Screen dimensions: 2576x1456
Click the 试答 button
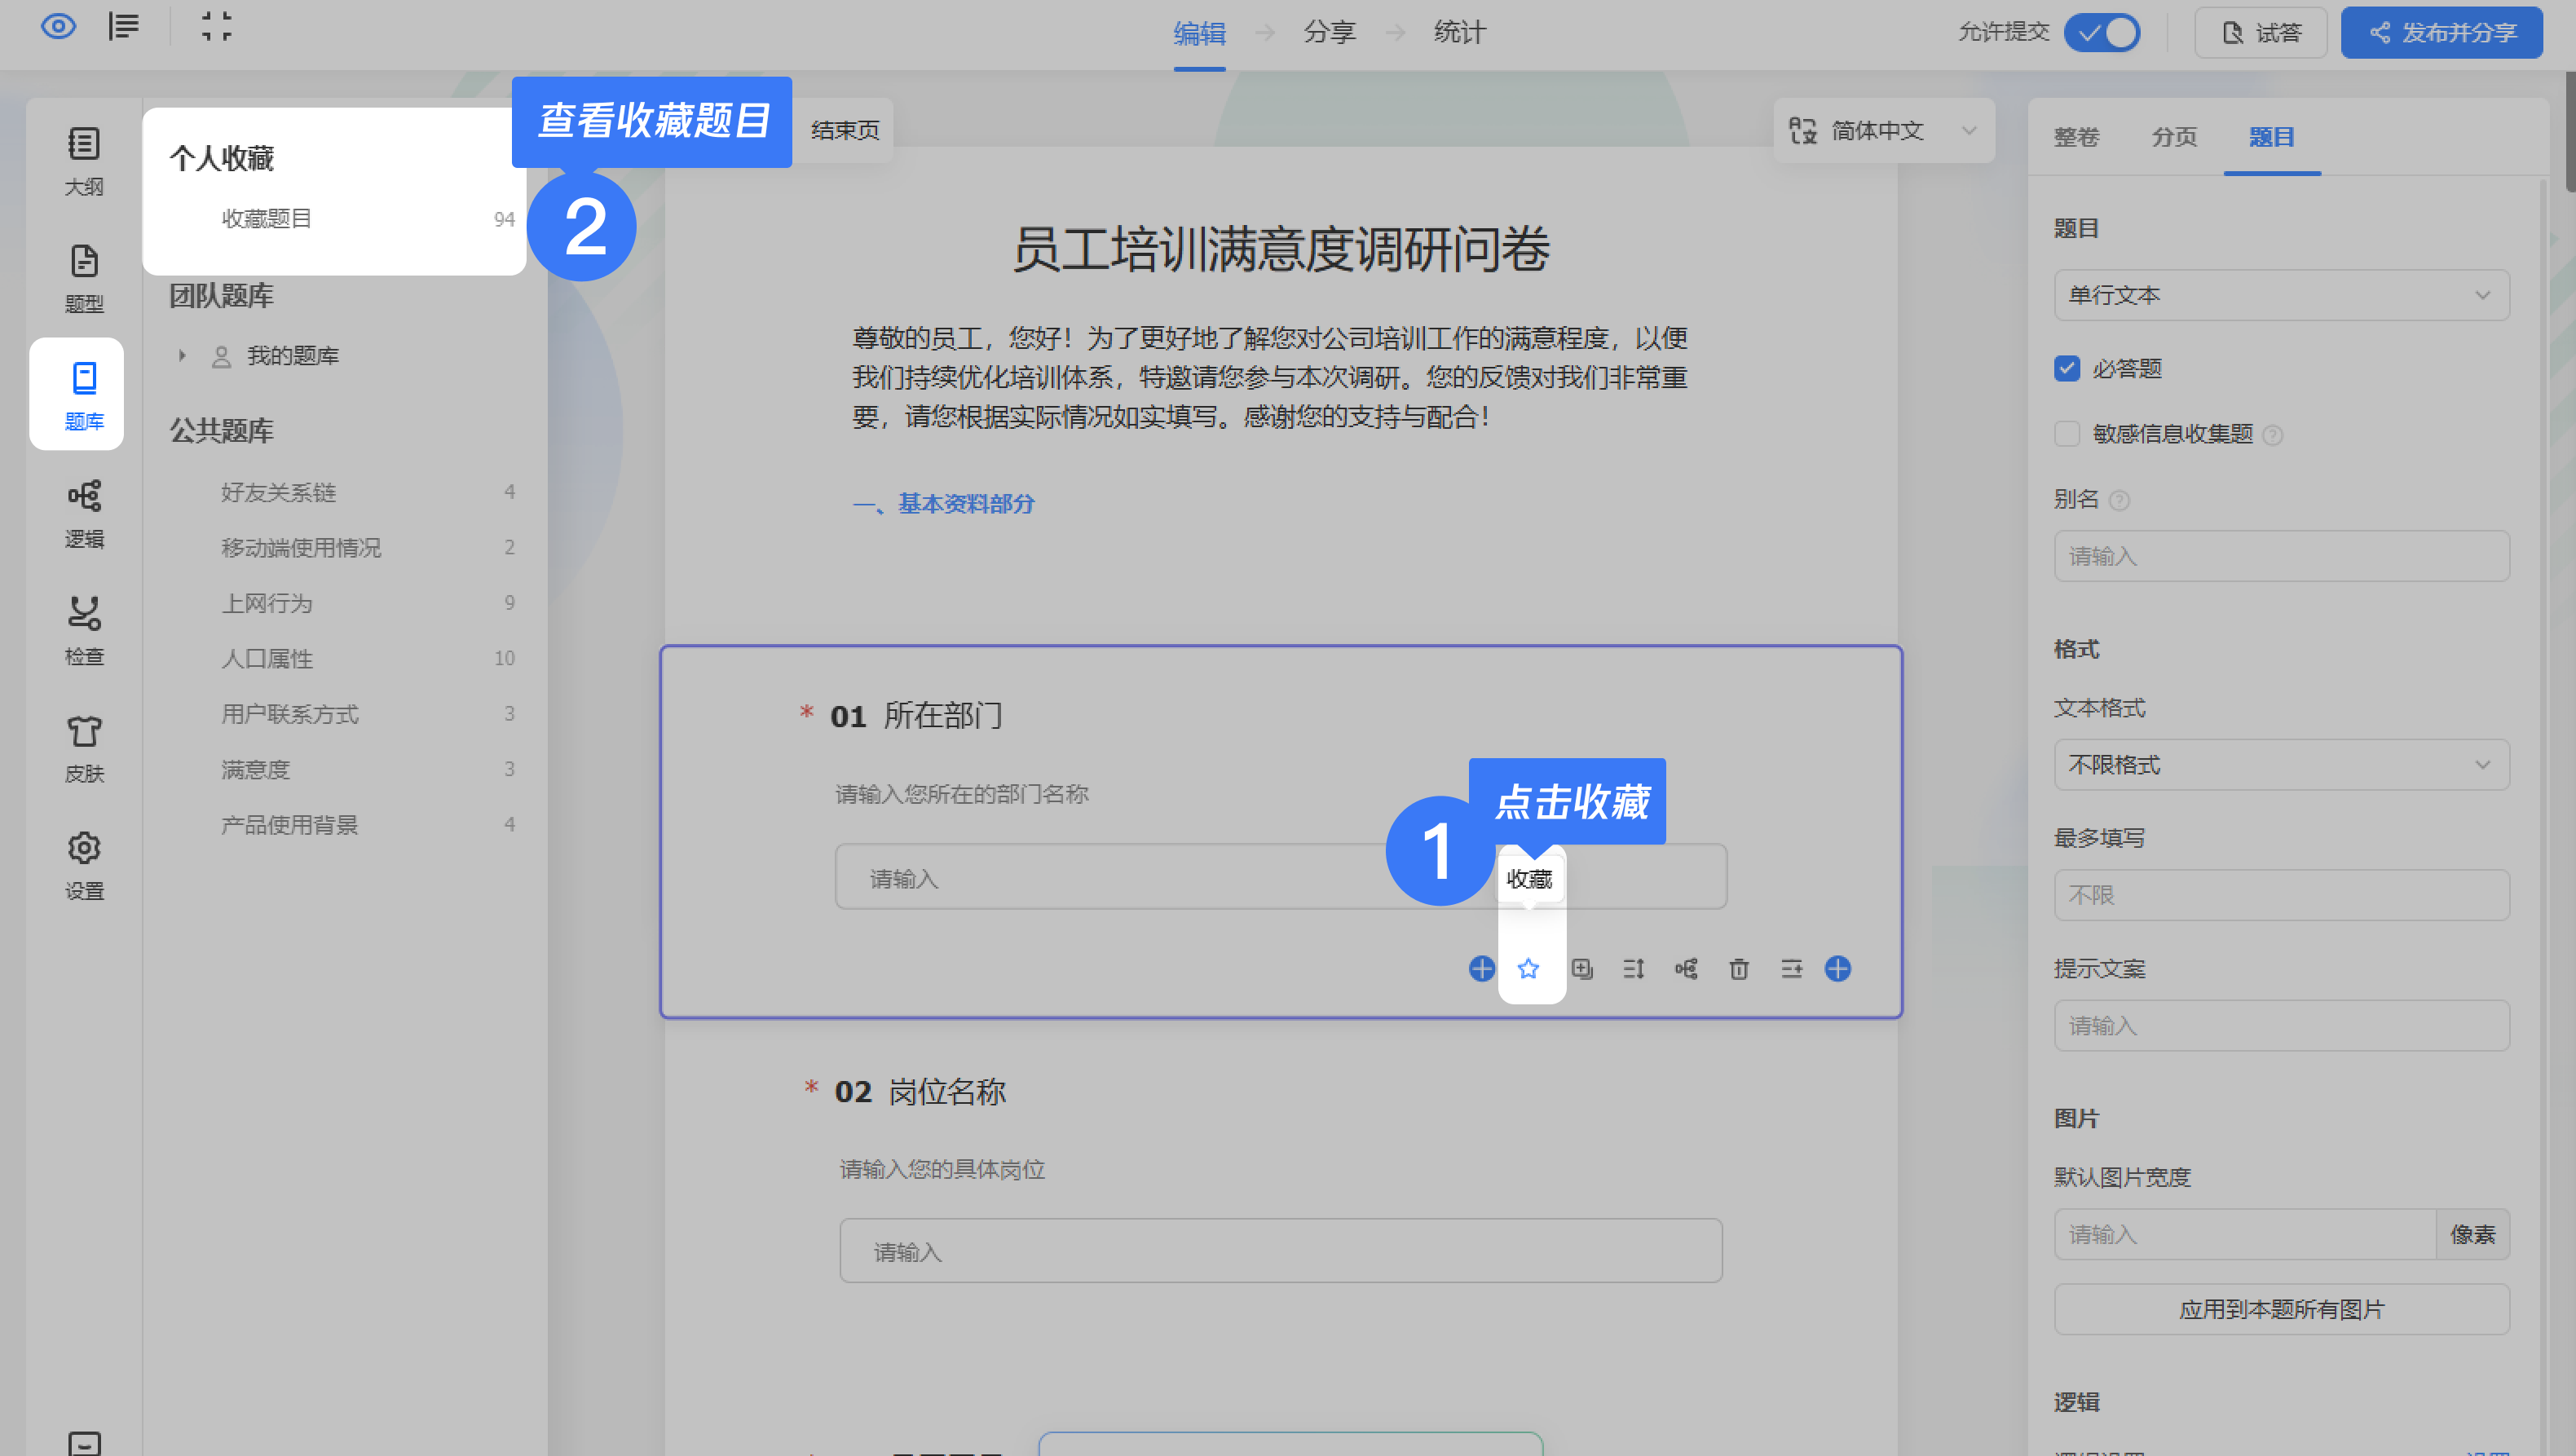pos(2260,33)
